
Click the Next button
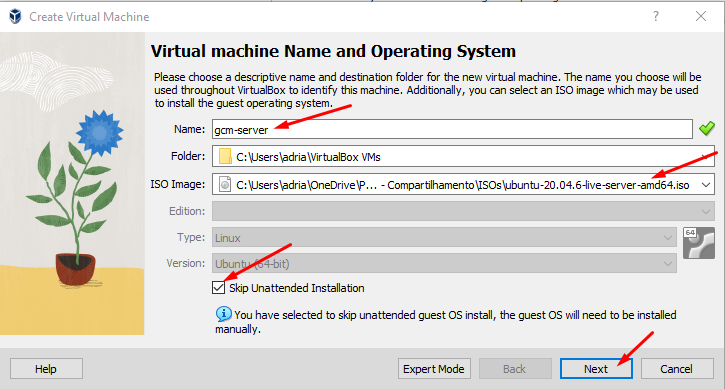point(596,369)
